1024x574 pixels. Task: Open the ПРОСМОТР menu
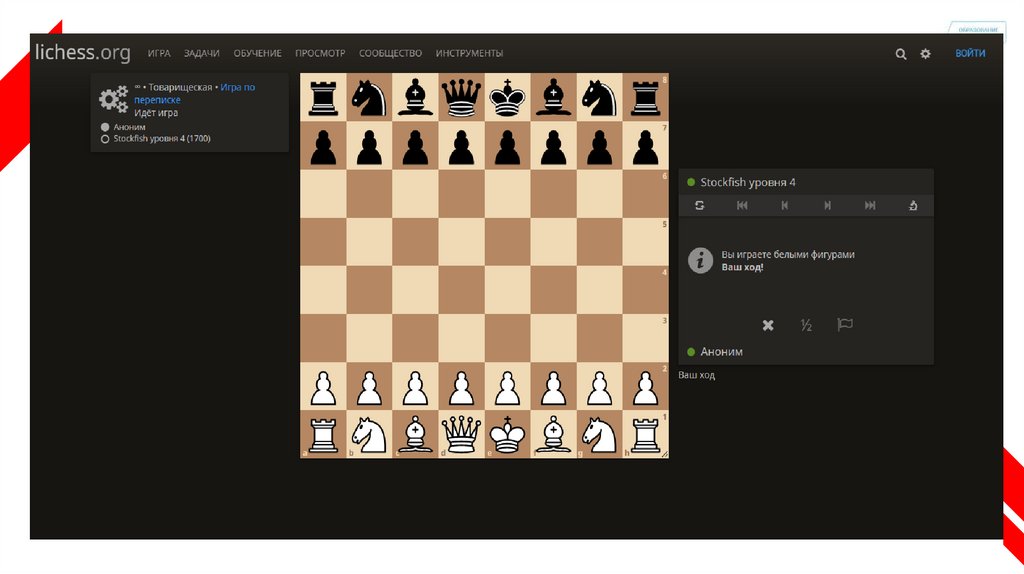click(x=320, y=54)
